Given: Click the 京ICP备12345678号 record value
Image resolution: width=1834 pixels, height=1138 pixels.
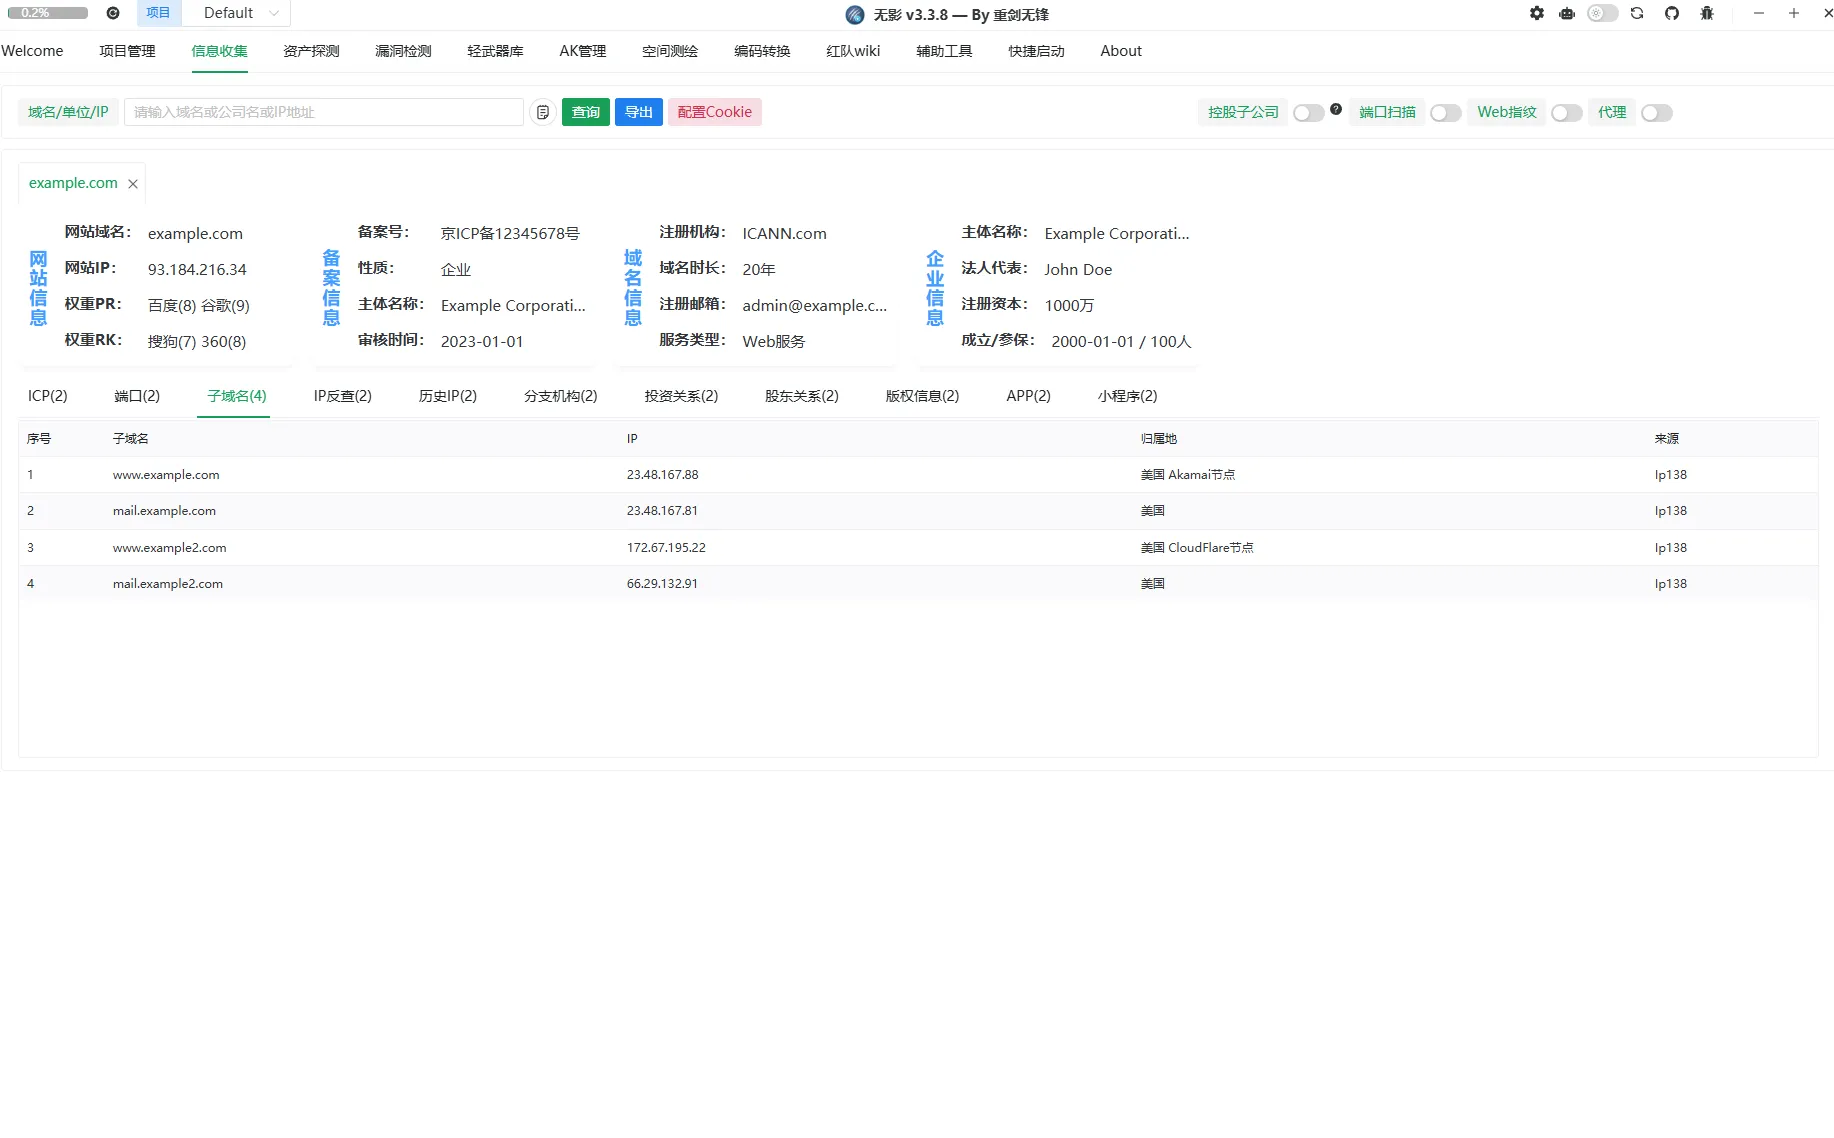Looking at the screenshot, I should (510, 234).
